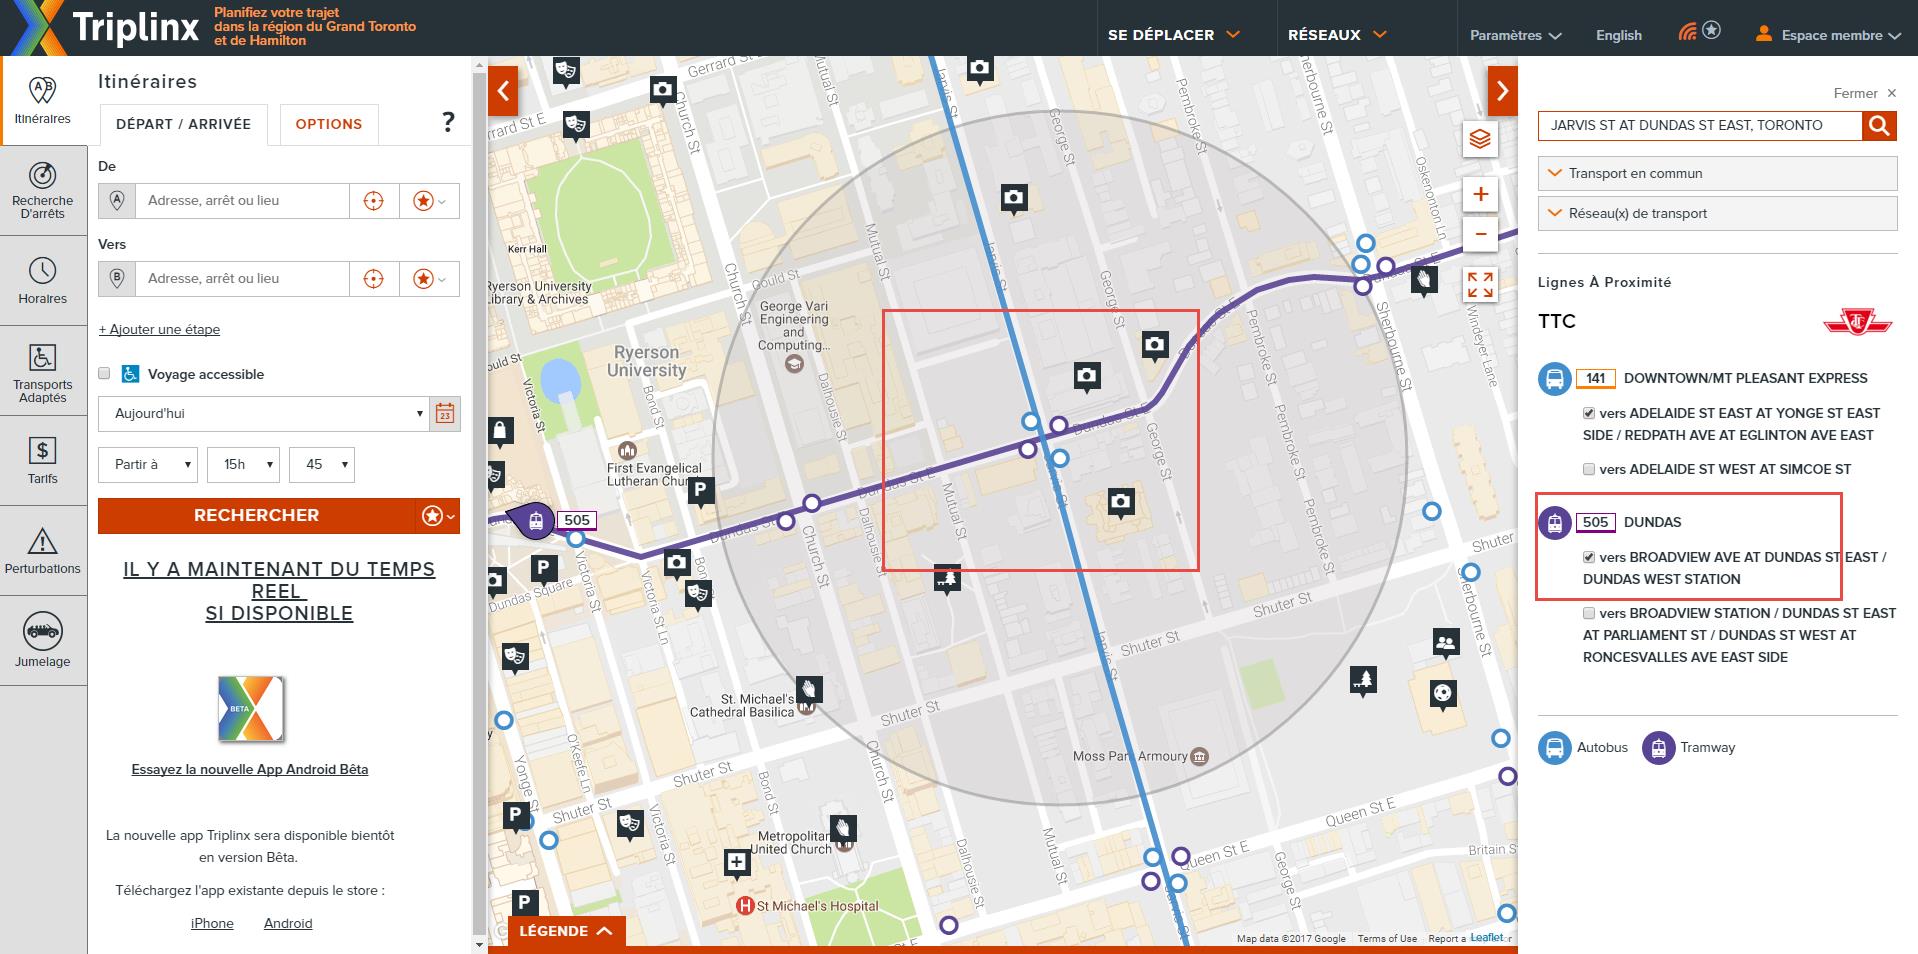The width and height of the screenshot is (1918, 954).
Task: Open the 15h hour dropdown
Action: tap(243, 465)
